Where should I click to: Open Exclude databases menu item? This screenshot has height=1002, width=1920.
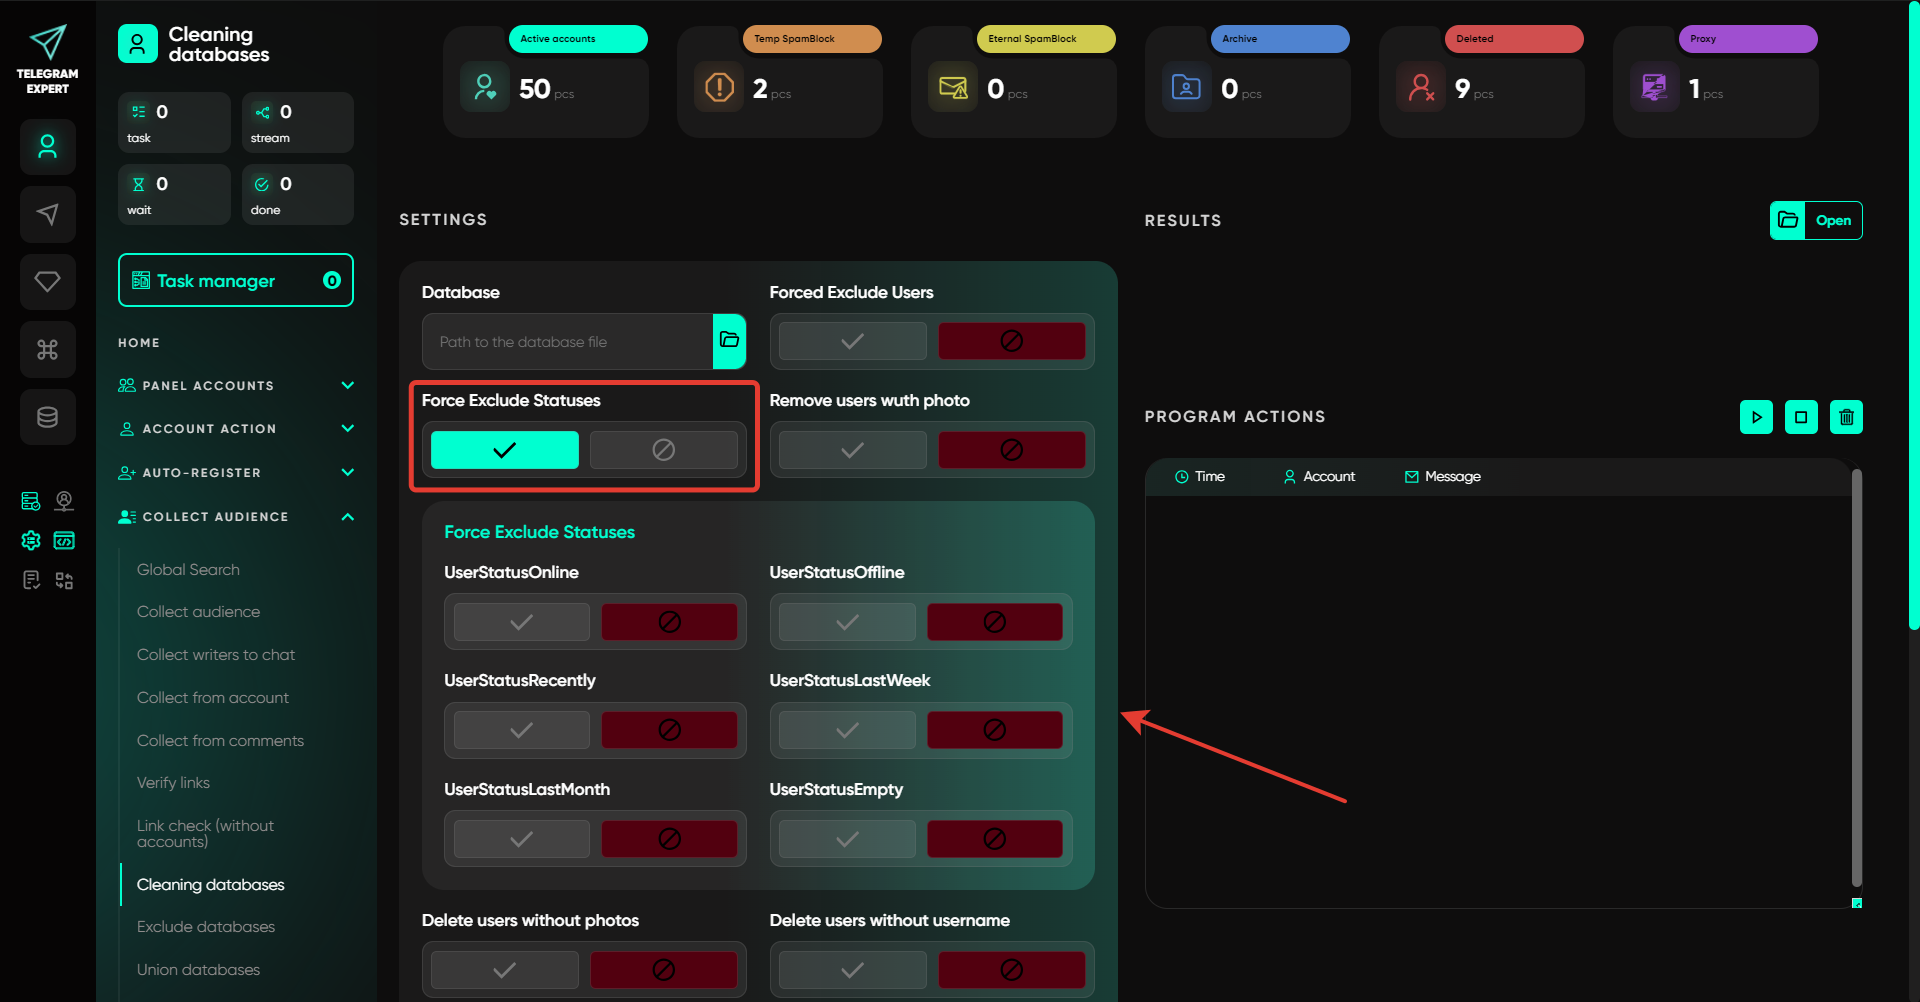206,927
